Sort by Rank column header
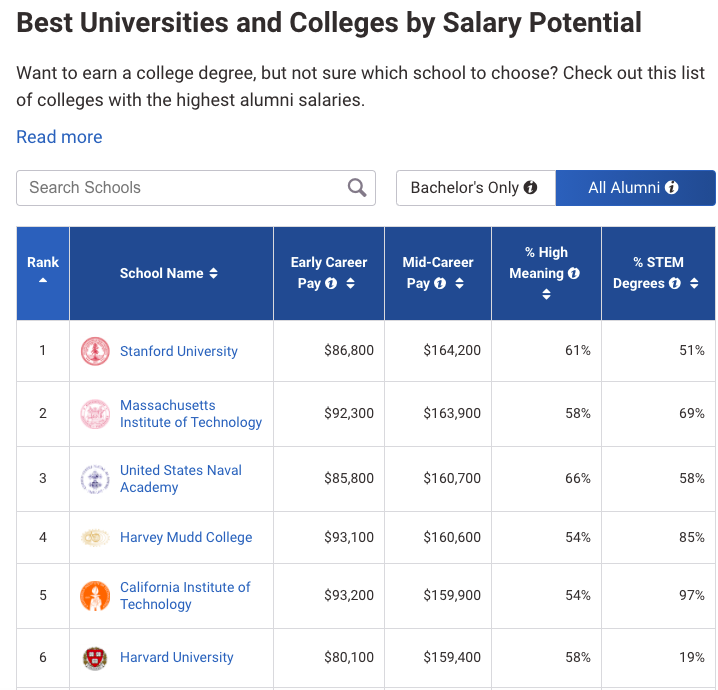This screenshot has width=718, height=690. tap(43, 270)
